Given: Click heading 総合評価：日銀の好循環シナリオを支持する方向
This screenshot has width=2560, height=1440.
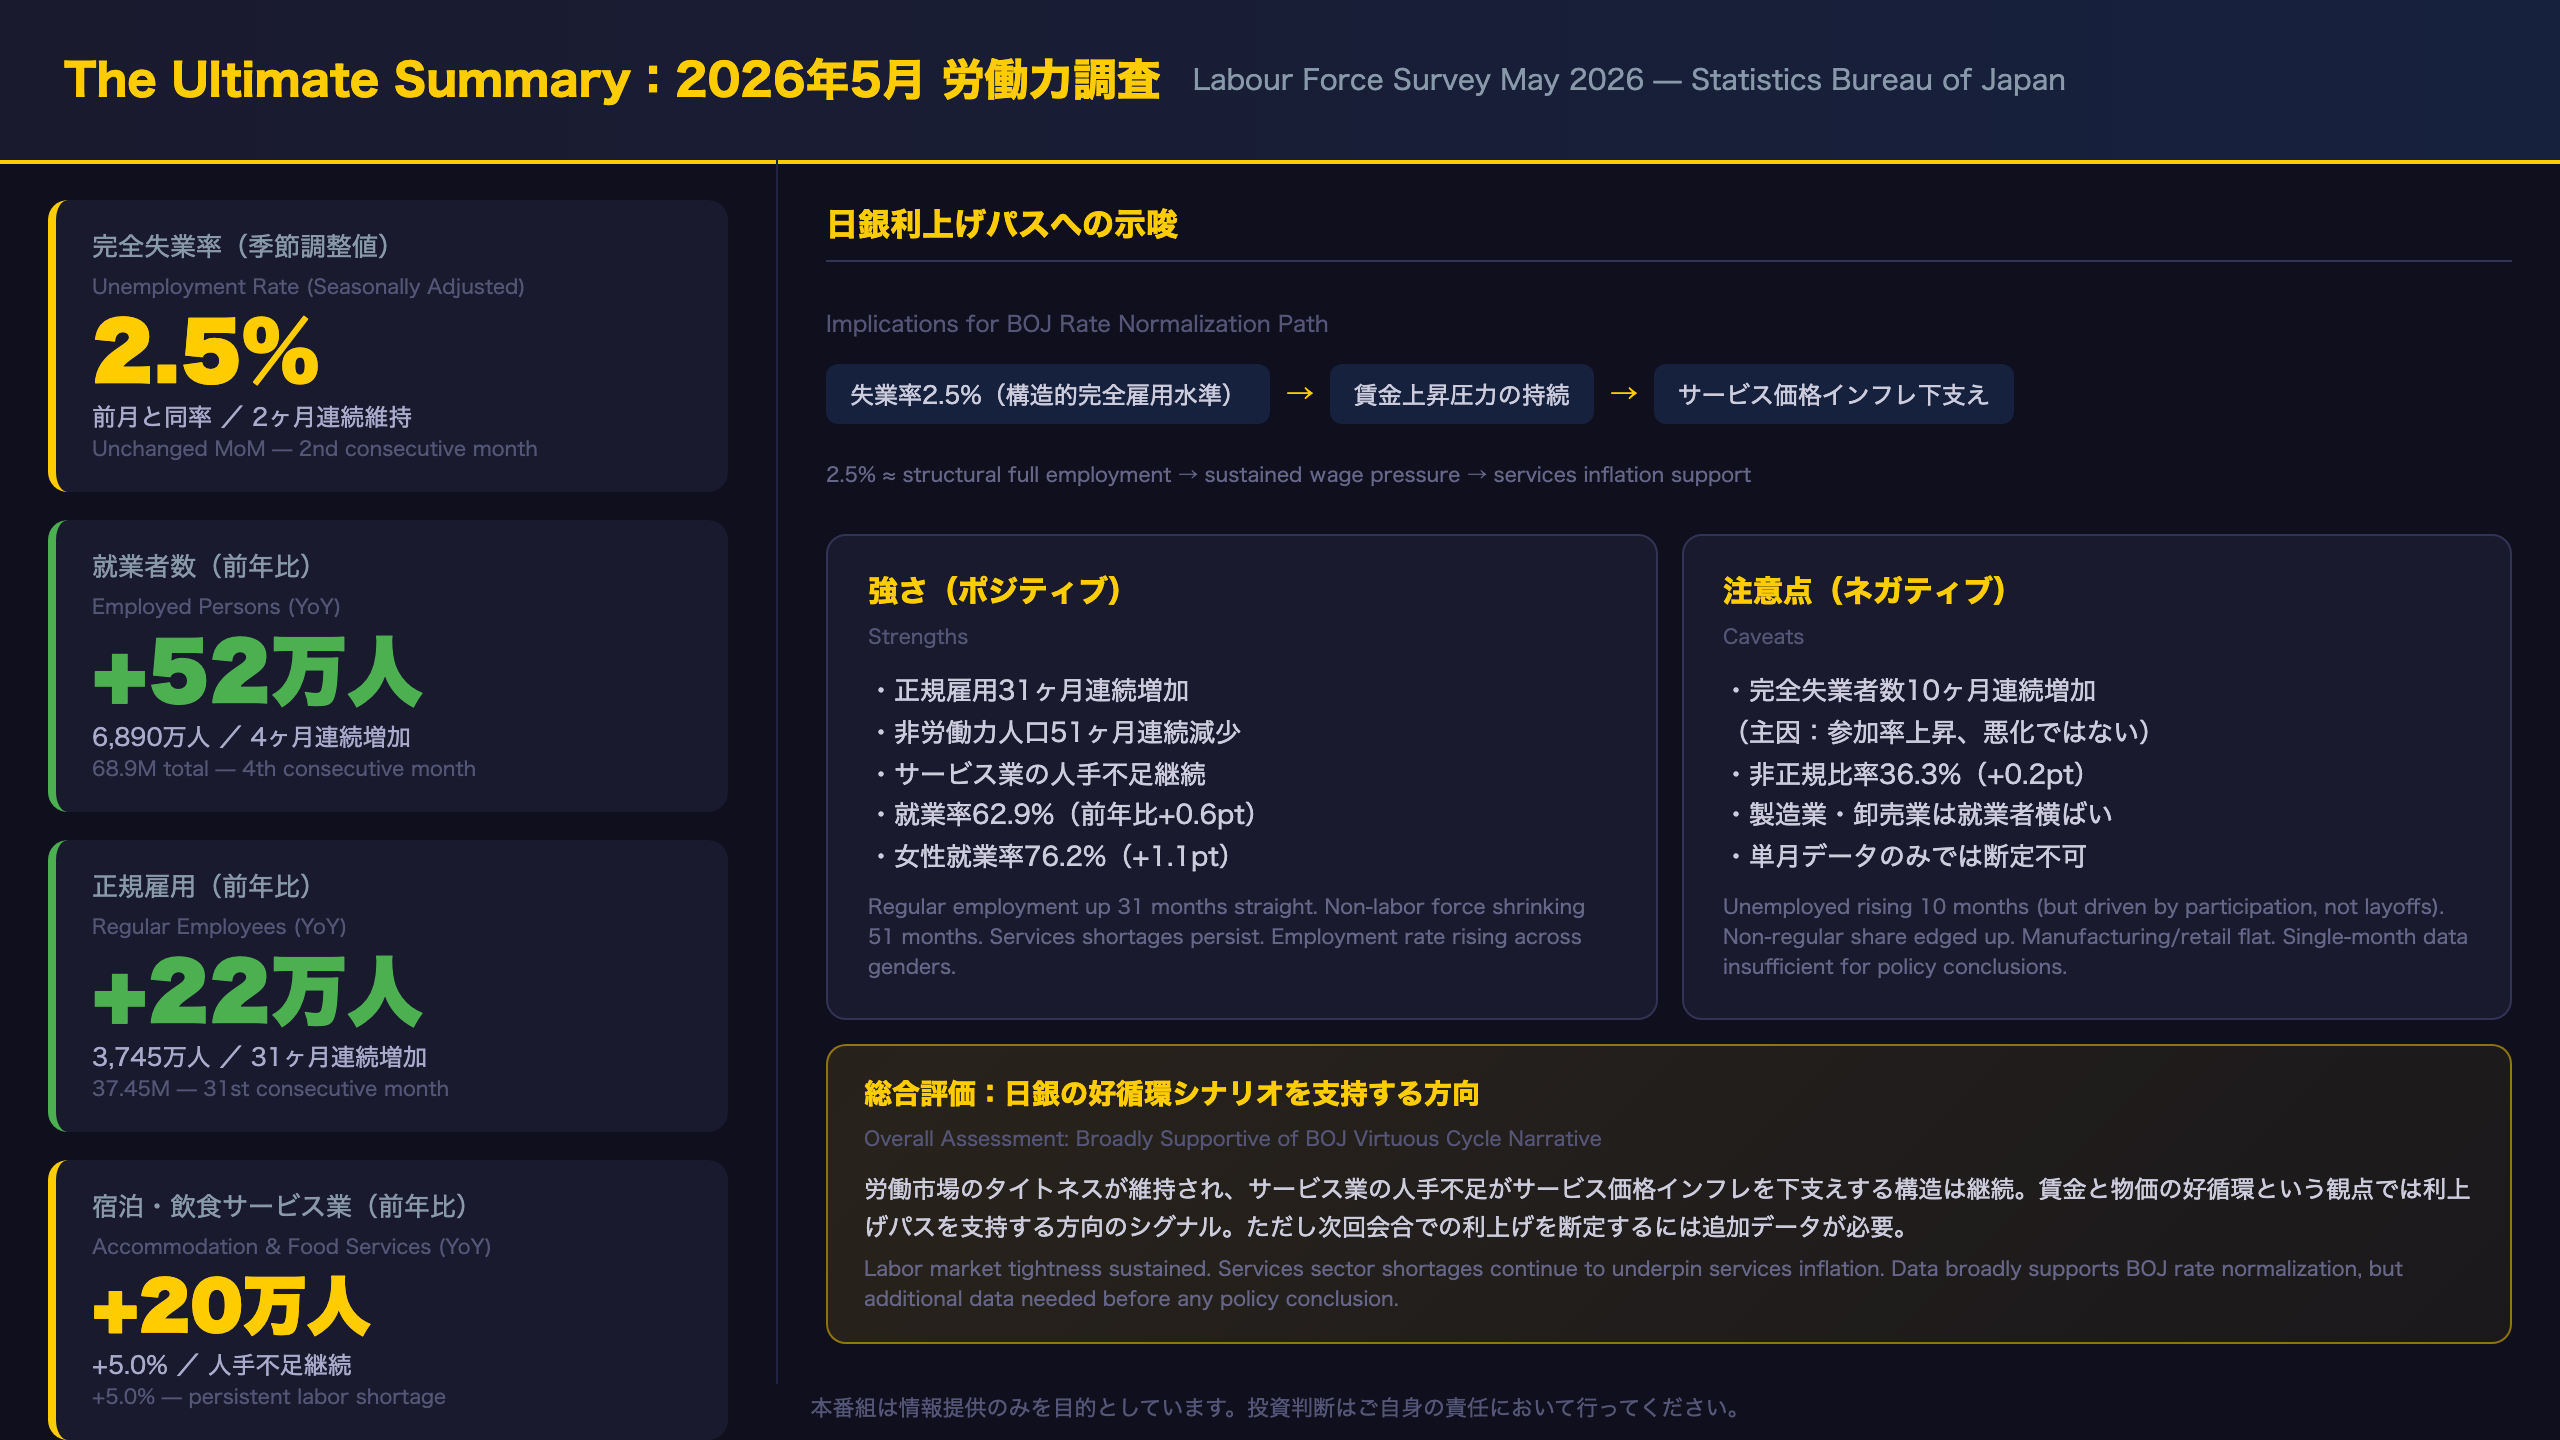Looking at the screenshot, I should [x=1171, y=1094].
